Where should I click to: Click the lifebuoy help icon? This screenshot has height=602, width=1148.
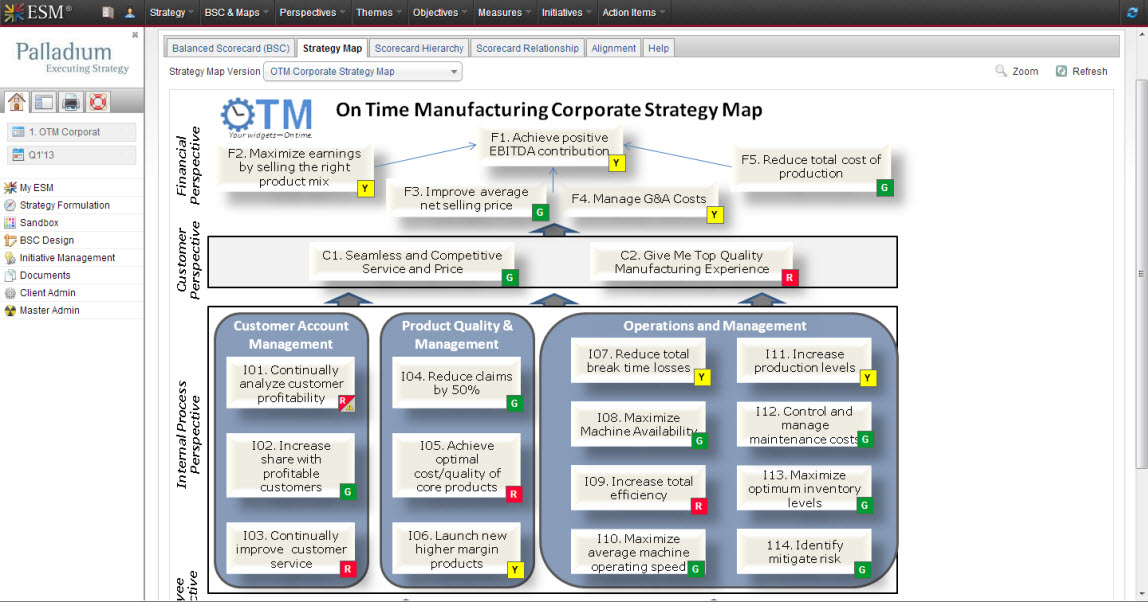click(x=98, y=102)
